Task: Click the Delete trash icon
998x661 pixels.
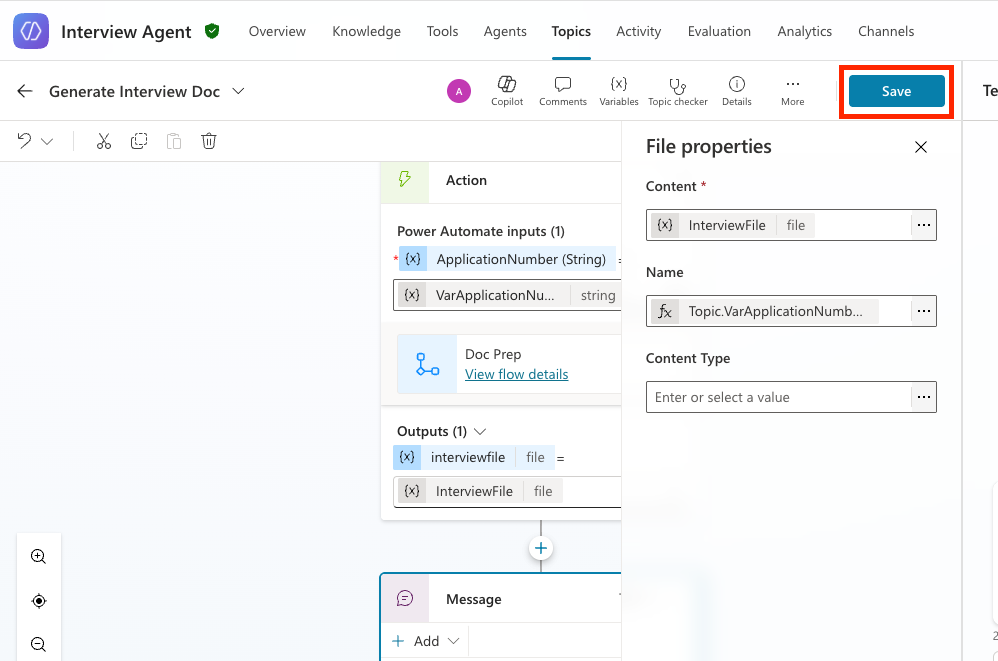Action: tap(209, 141)
